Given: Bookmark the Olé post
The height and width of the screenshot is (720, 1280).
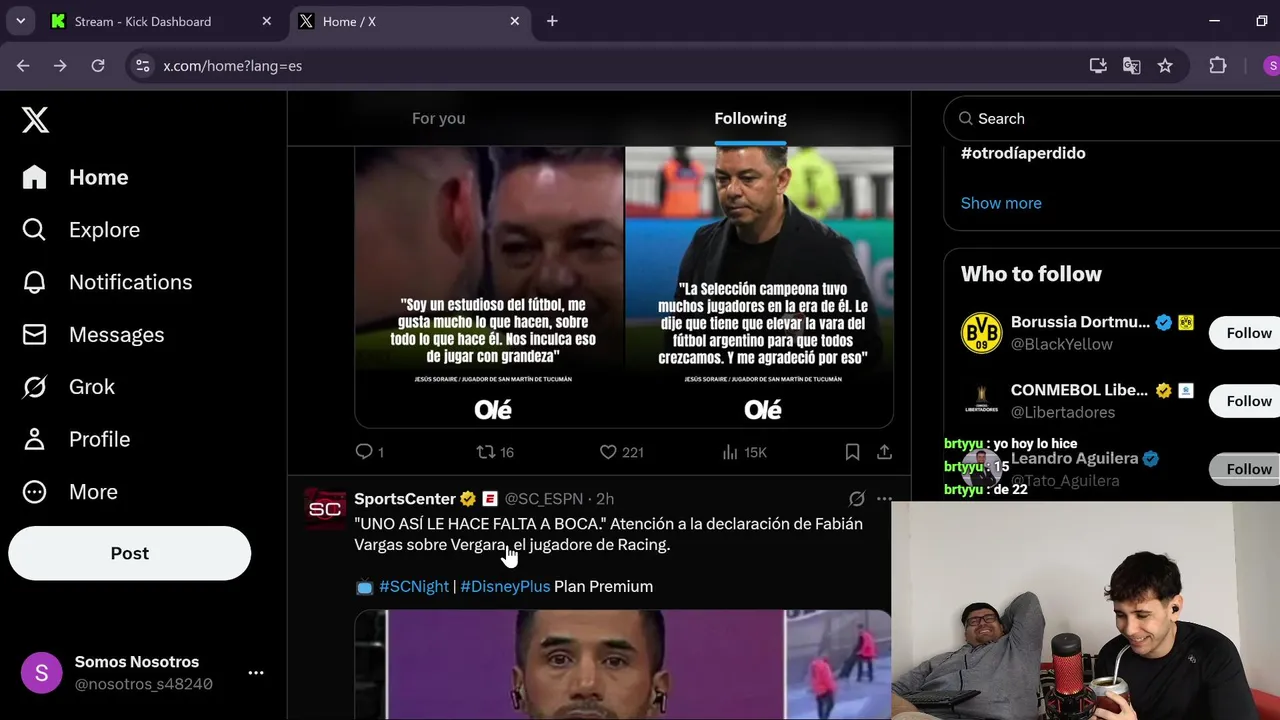Looking at the screenshot, I should tap(852, 452).
